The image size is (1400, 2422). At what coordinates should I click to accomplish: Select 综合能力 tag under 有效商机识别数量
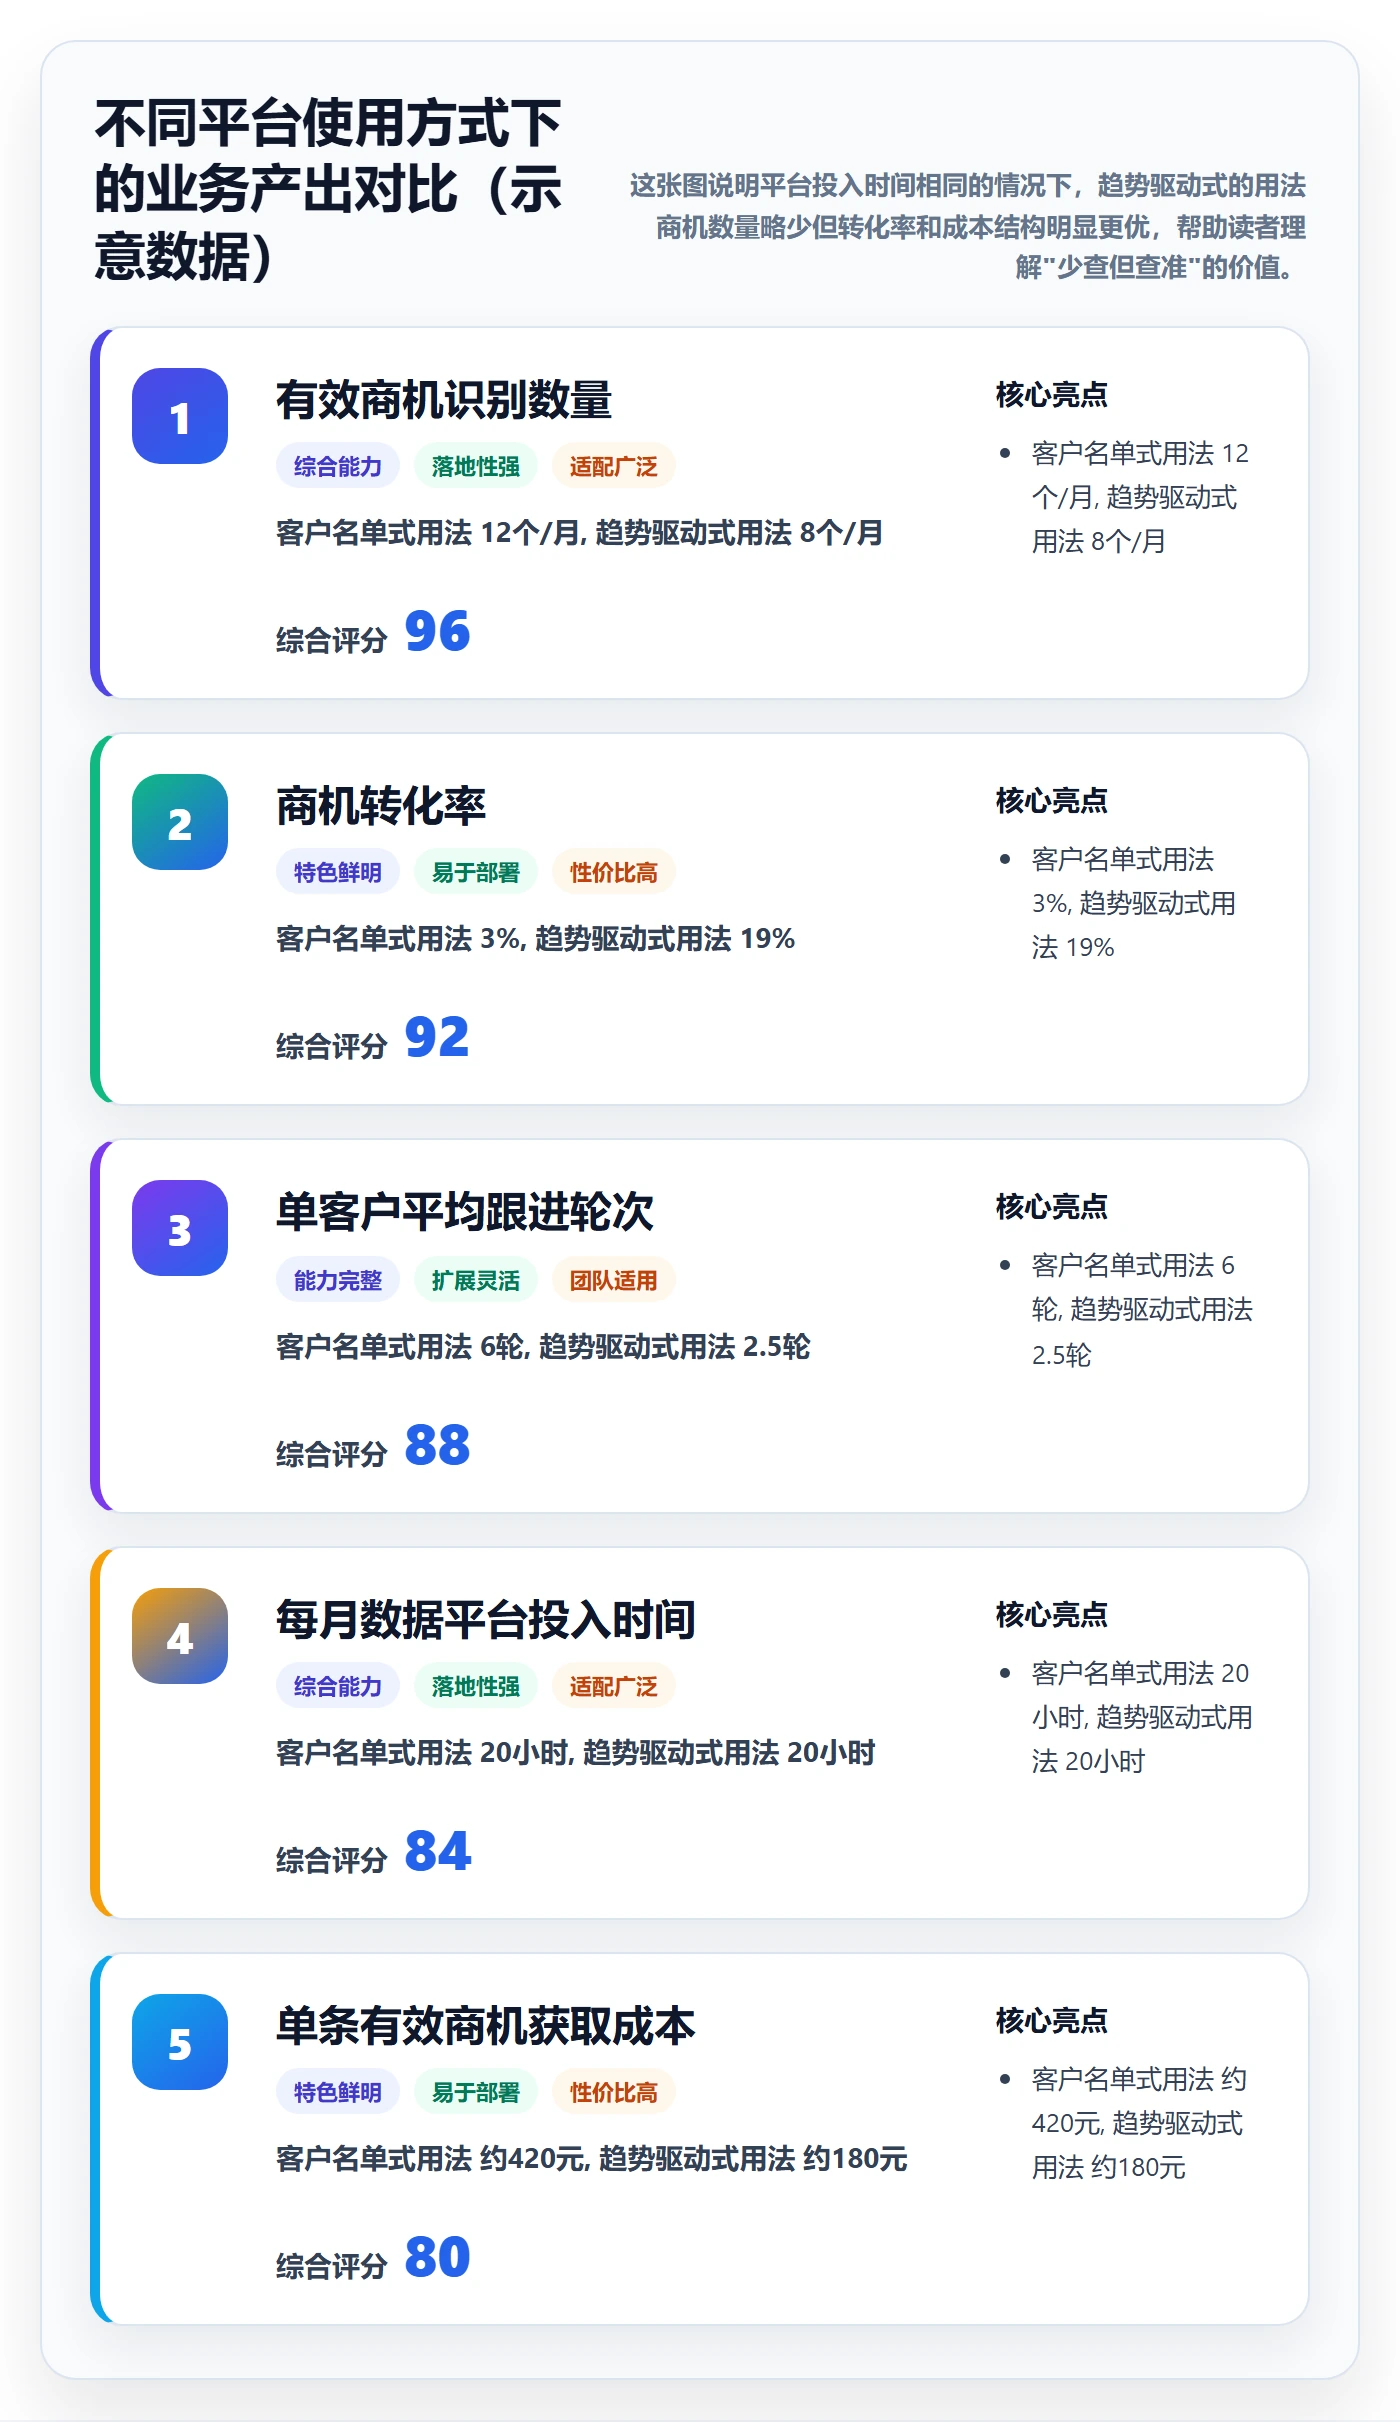point(338,466)
